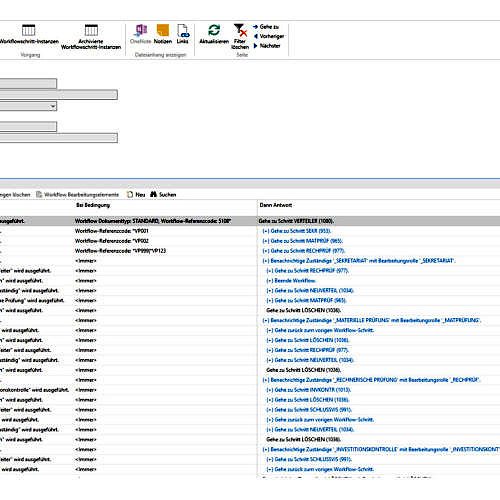The height and width of the screenshot is (500, 500).
Task: Click condition cell Workflow-Referenzcode *VP002
Action: 112,241
